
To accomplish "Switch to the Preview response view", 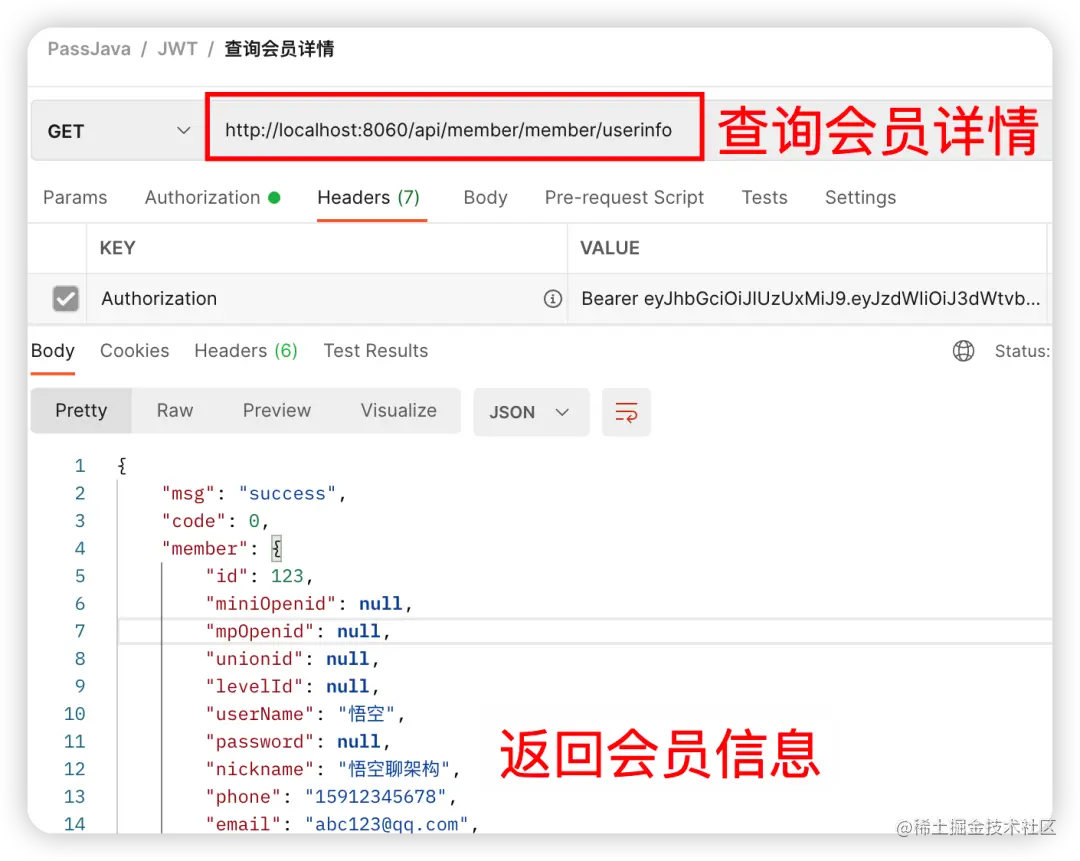I will (x=276, y=410).
